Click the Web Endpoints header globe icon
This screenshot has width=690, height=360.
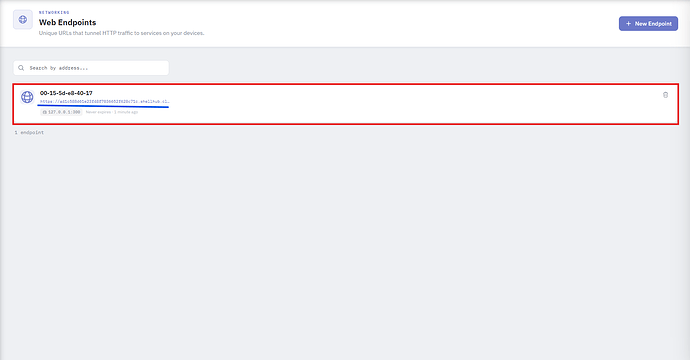coord(23,20)
